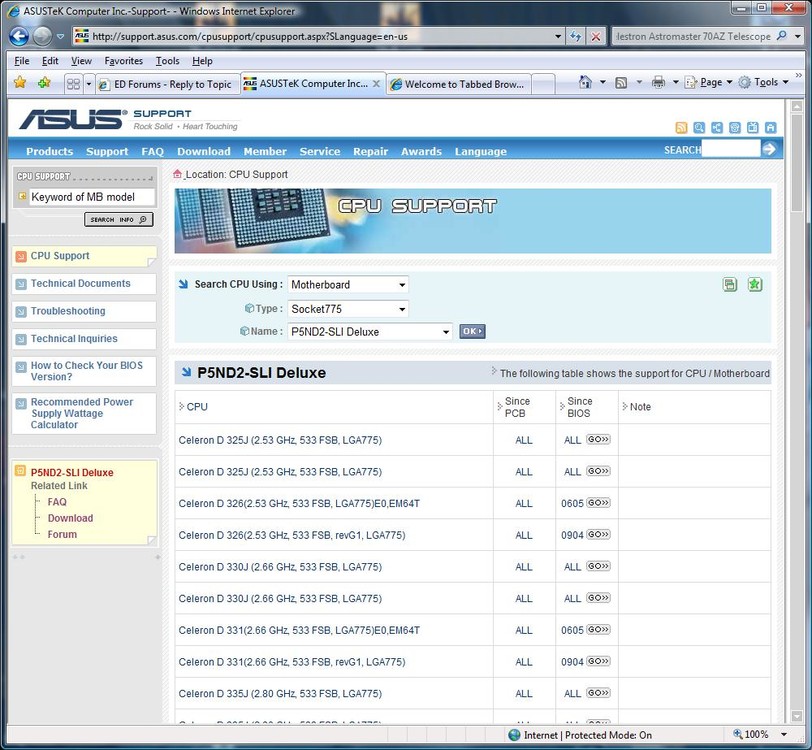Screen dimensions: 812x750
Task: Click the Forum link under Related Link
Action: click(x=62, y=534)
